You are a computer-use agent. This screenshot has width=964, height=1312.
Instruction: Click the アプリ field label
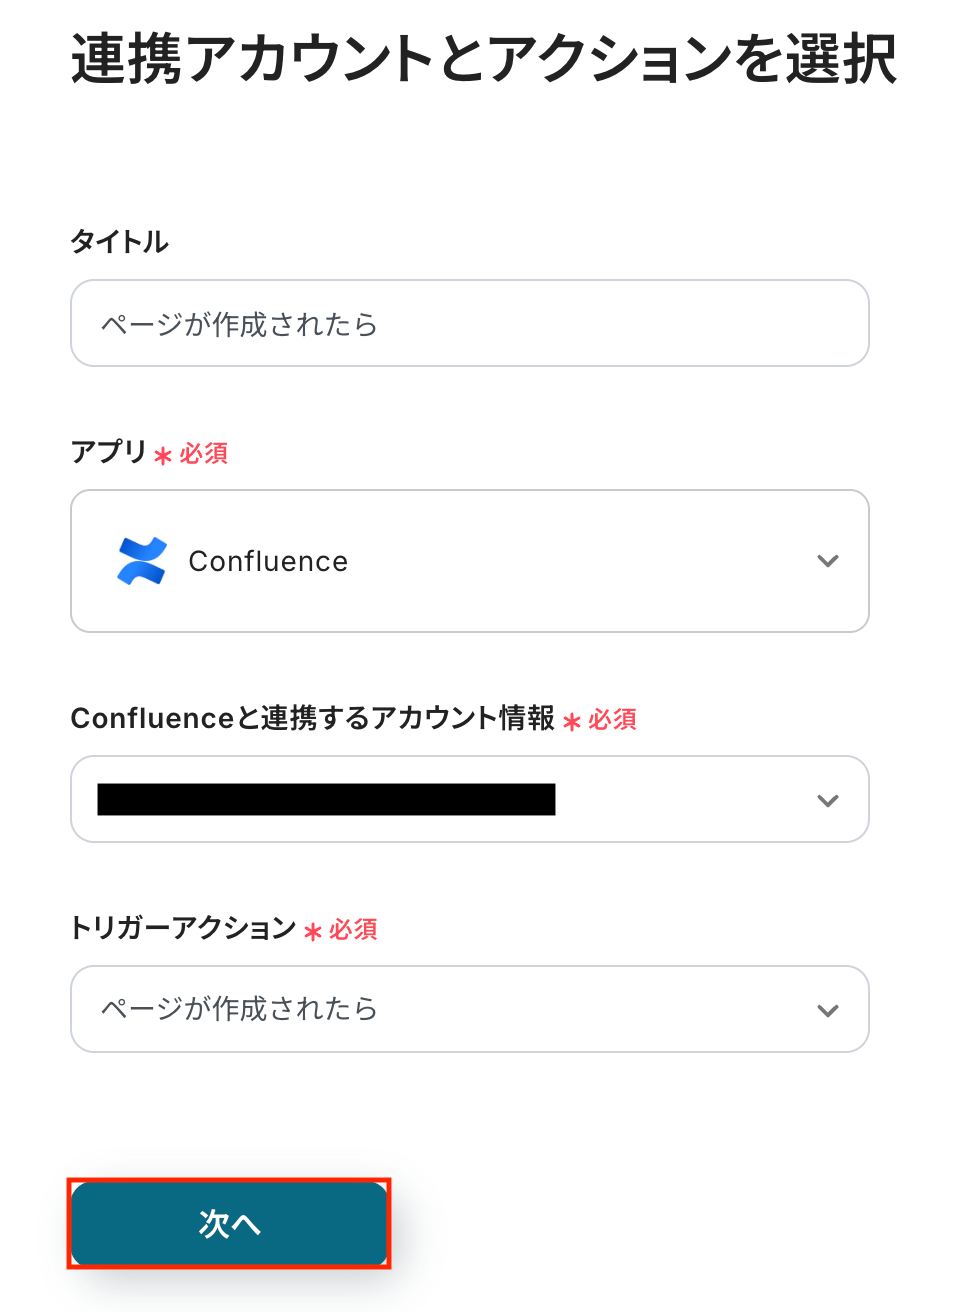click(x=109, y=452)
